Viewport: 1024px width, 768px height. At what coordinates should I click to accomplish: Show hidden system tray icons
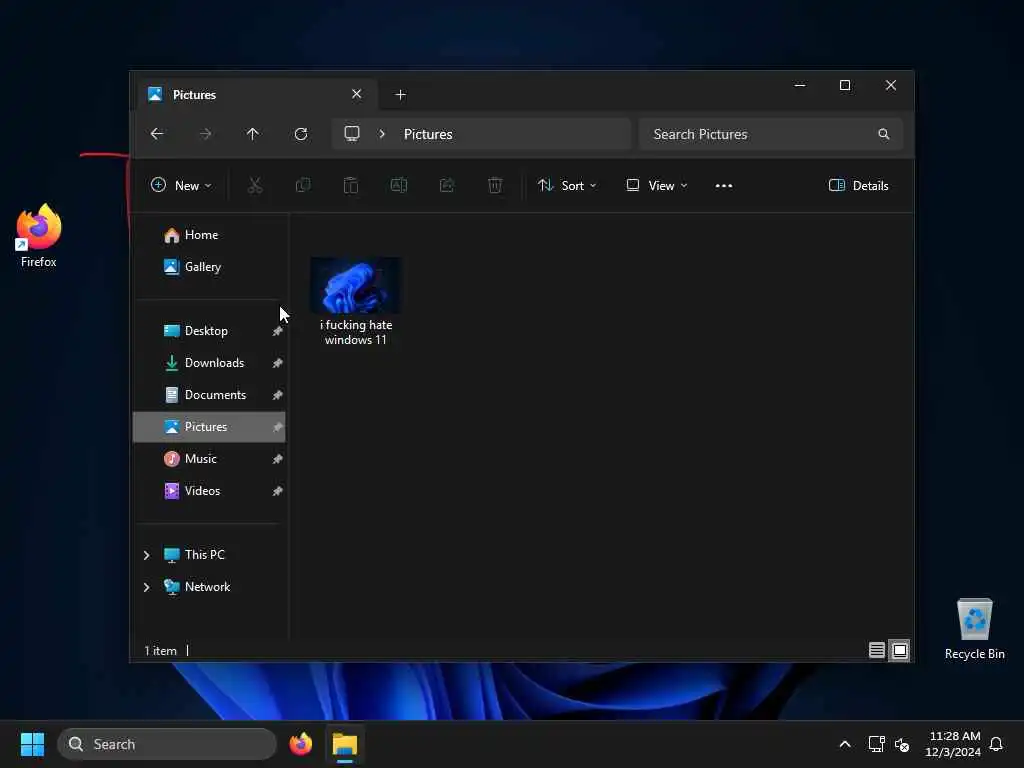click(x=844, y=744)
